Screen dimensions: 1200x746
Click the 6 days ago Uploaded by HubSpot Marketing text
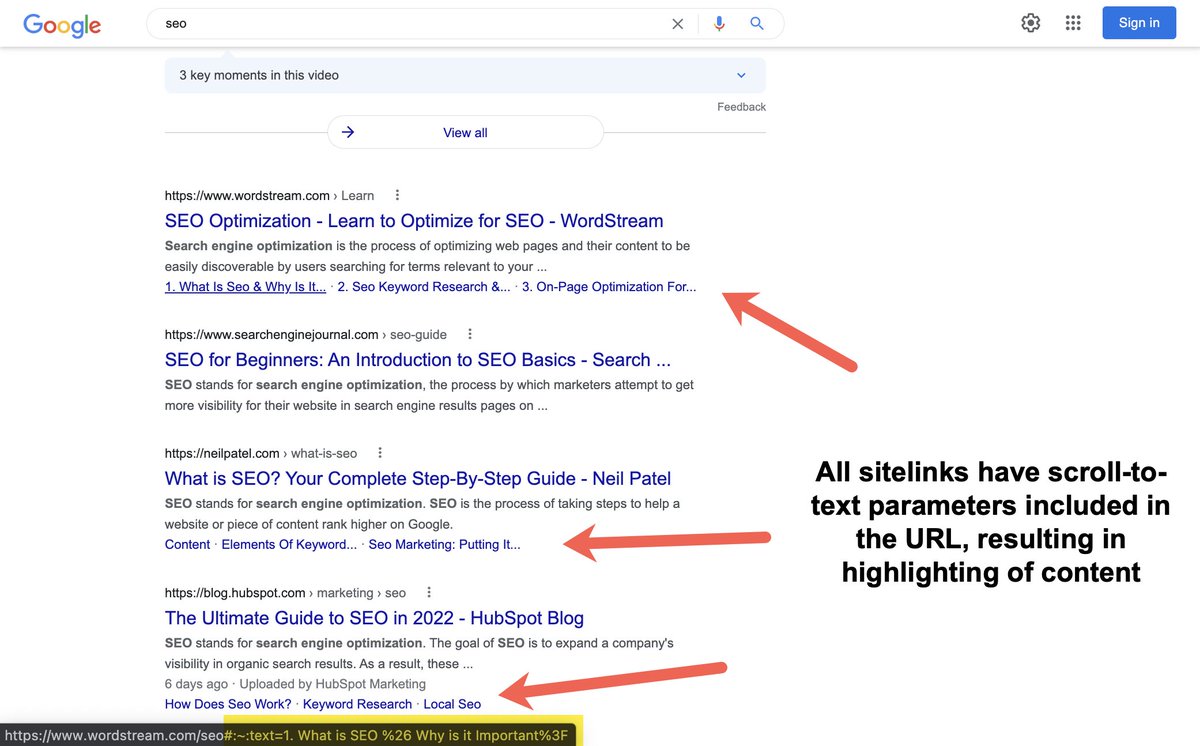295,684
